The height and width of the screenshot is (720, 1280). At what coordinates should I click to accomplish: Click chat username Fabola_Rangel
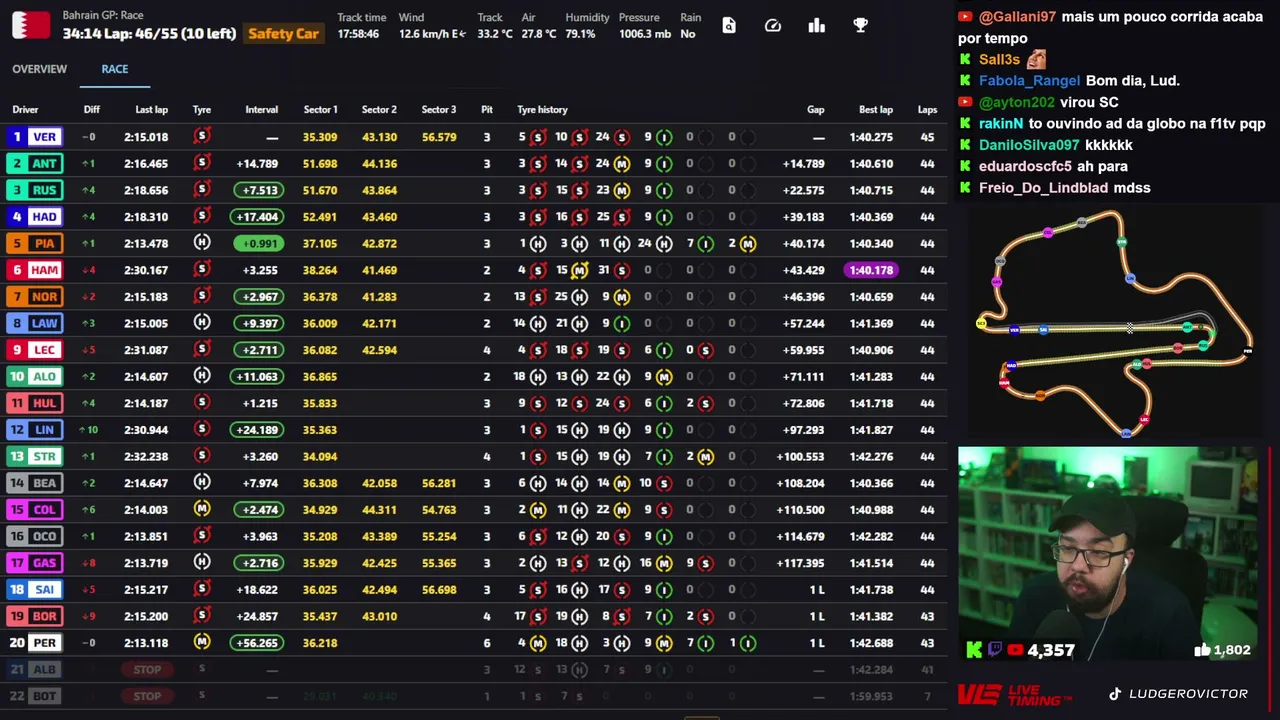point(1029,81)
